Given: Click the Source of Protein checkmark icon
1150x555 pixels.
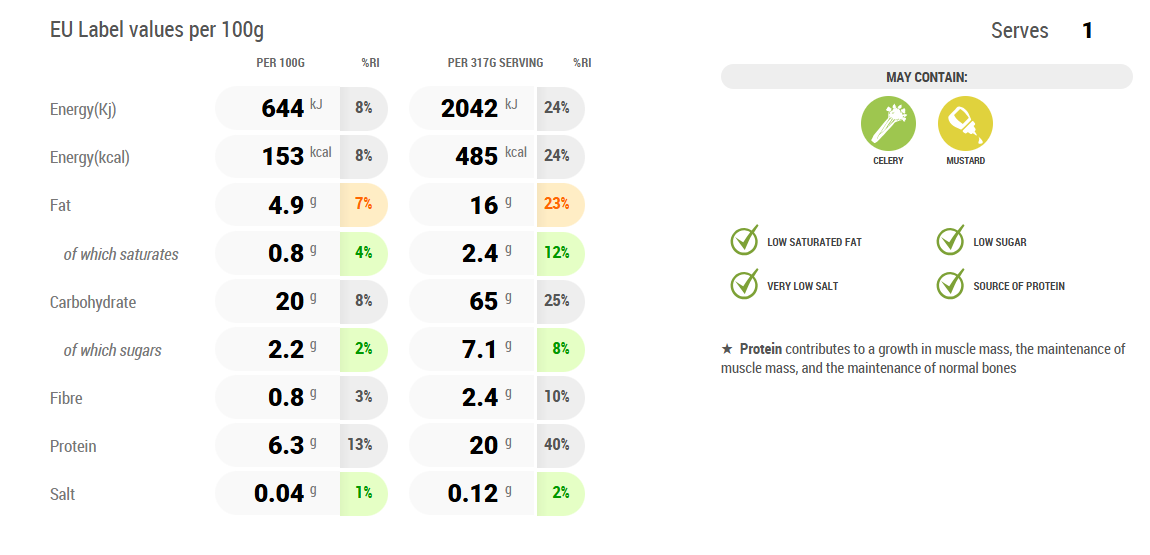Looking at the screenshot, I should (x=950, y=285).
